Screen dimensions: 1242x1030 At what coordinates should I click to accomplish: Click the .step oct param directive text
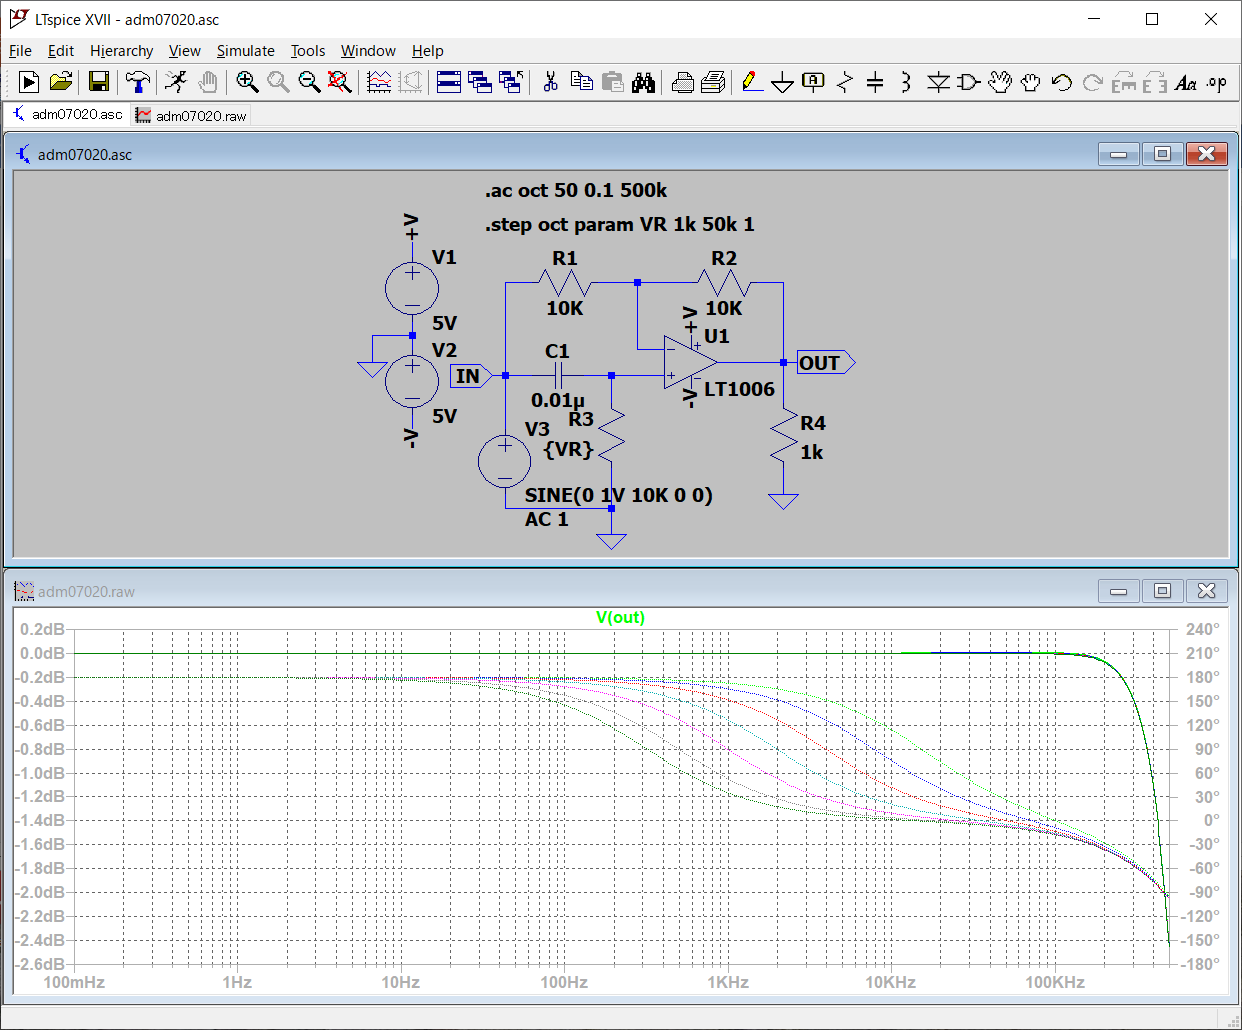619,225
